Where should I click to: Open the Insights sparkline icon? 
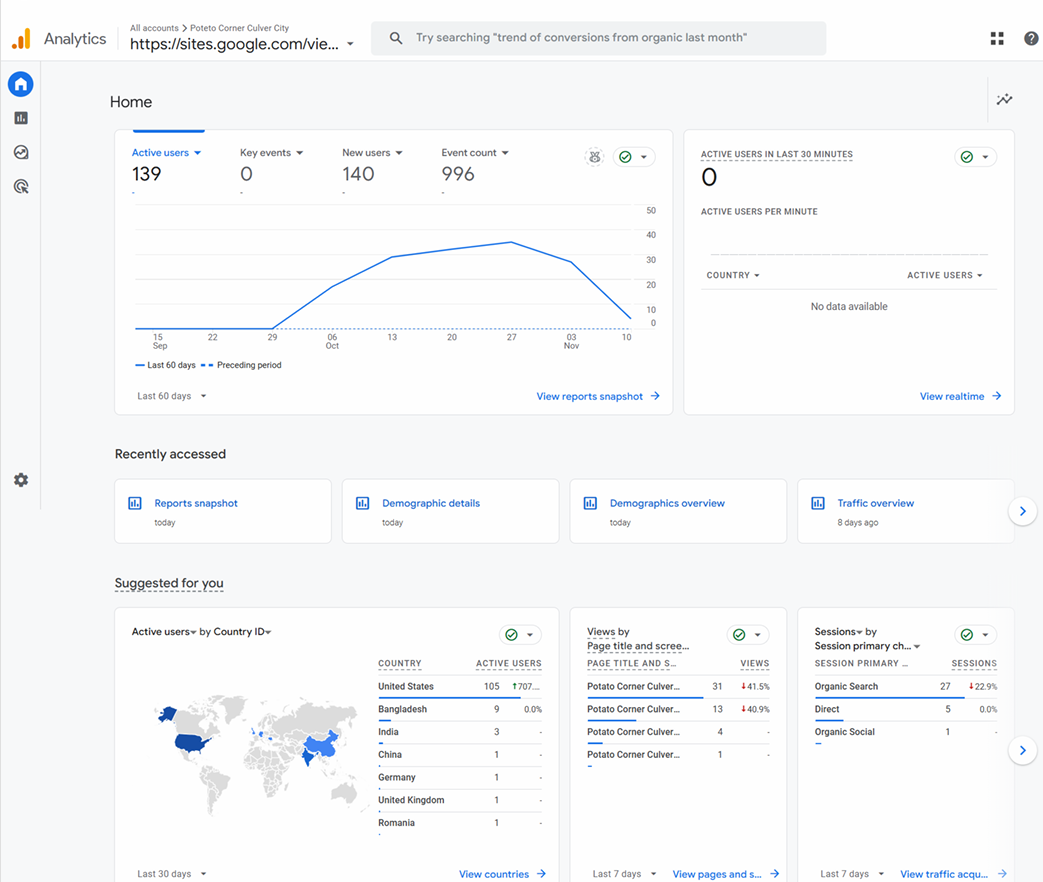coord(1004,100)
